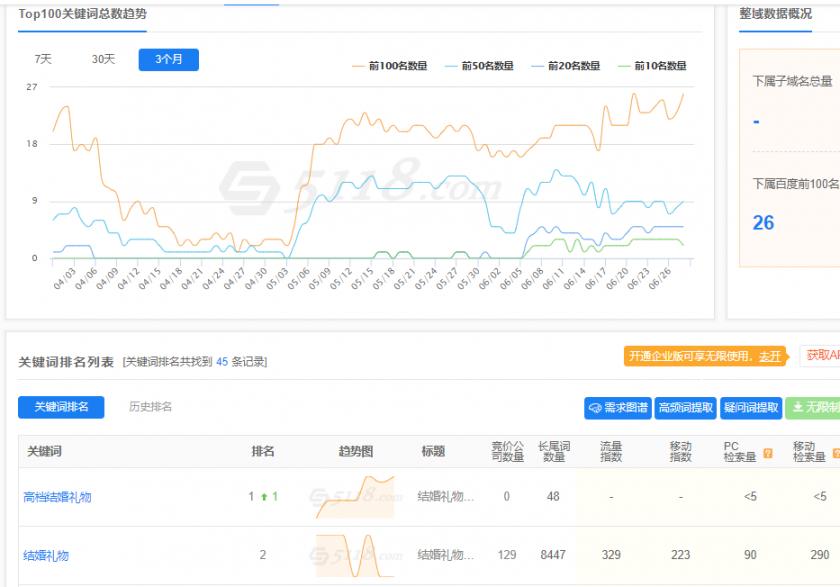This screenshot has width=840, height=587.
Task: Open the 需求图谱 demand graph button
Action: pos(617,408)
